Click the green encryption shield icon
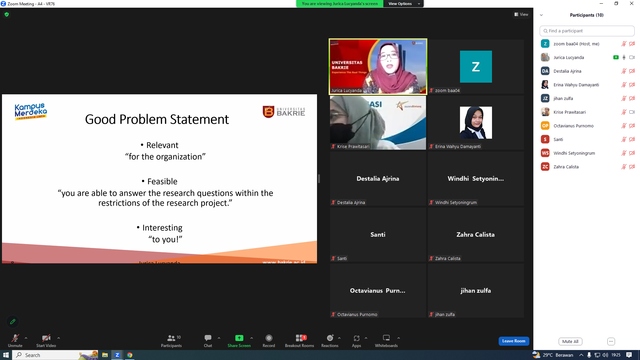Image resolution: width=640 pixels, height=360 pixels. [x=7, y=14]
